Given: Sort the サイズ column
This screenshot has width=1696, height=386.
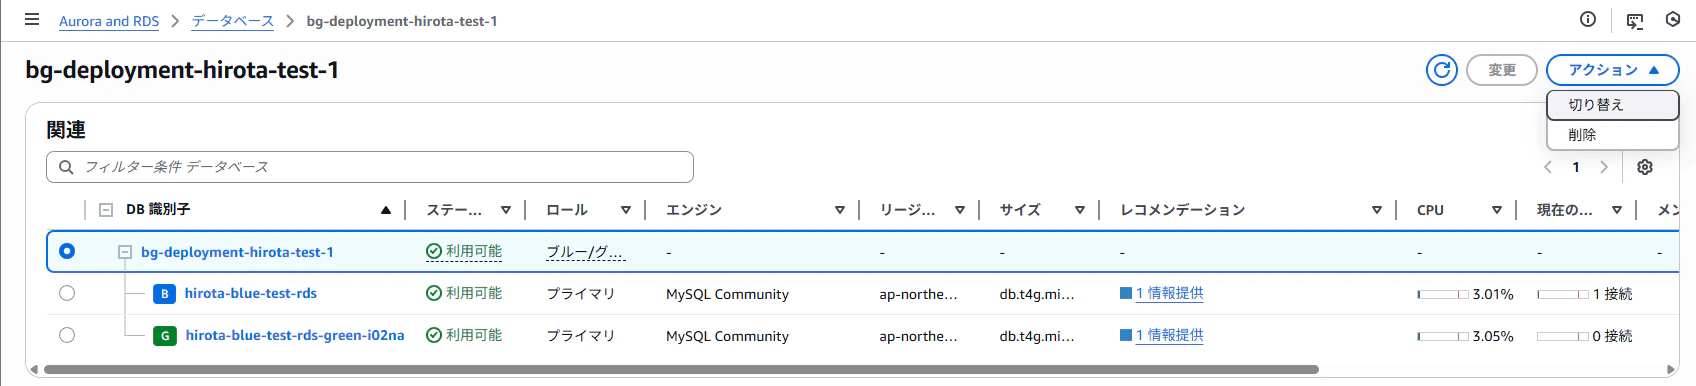Looking at the screenshot, I should coord(1080,210).
